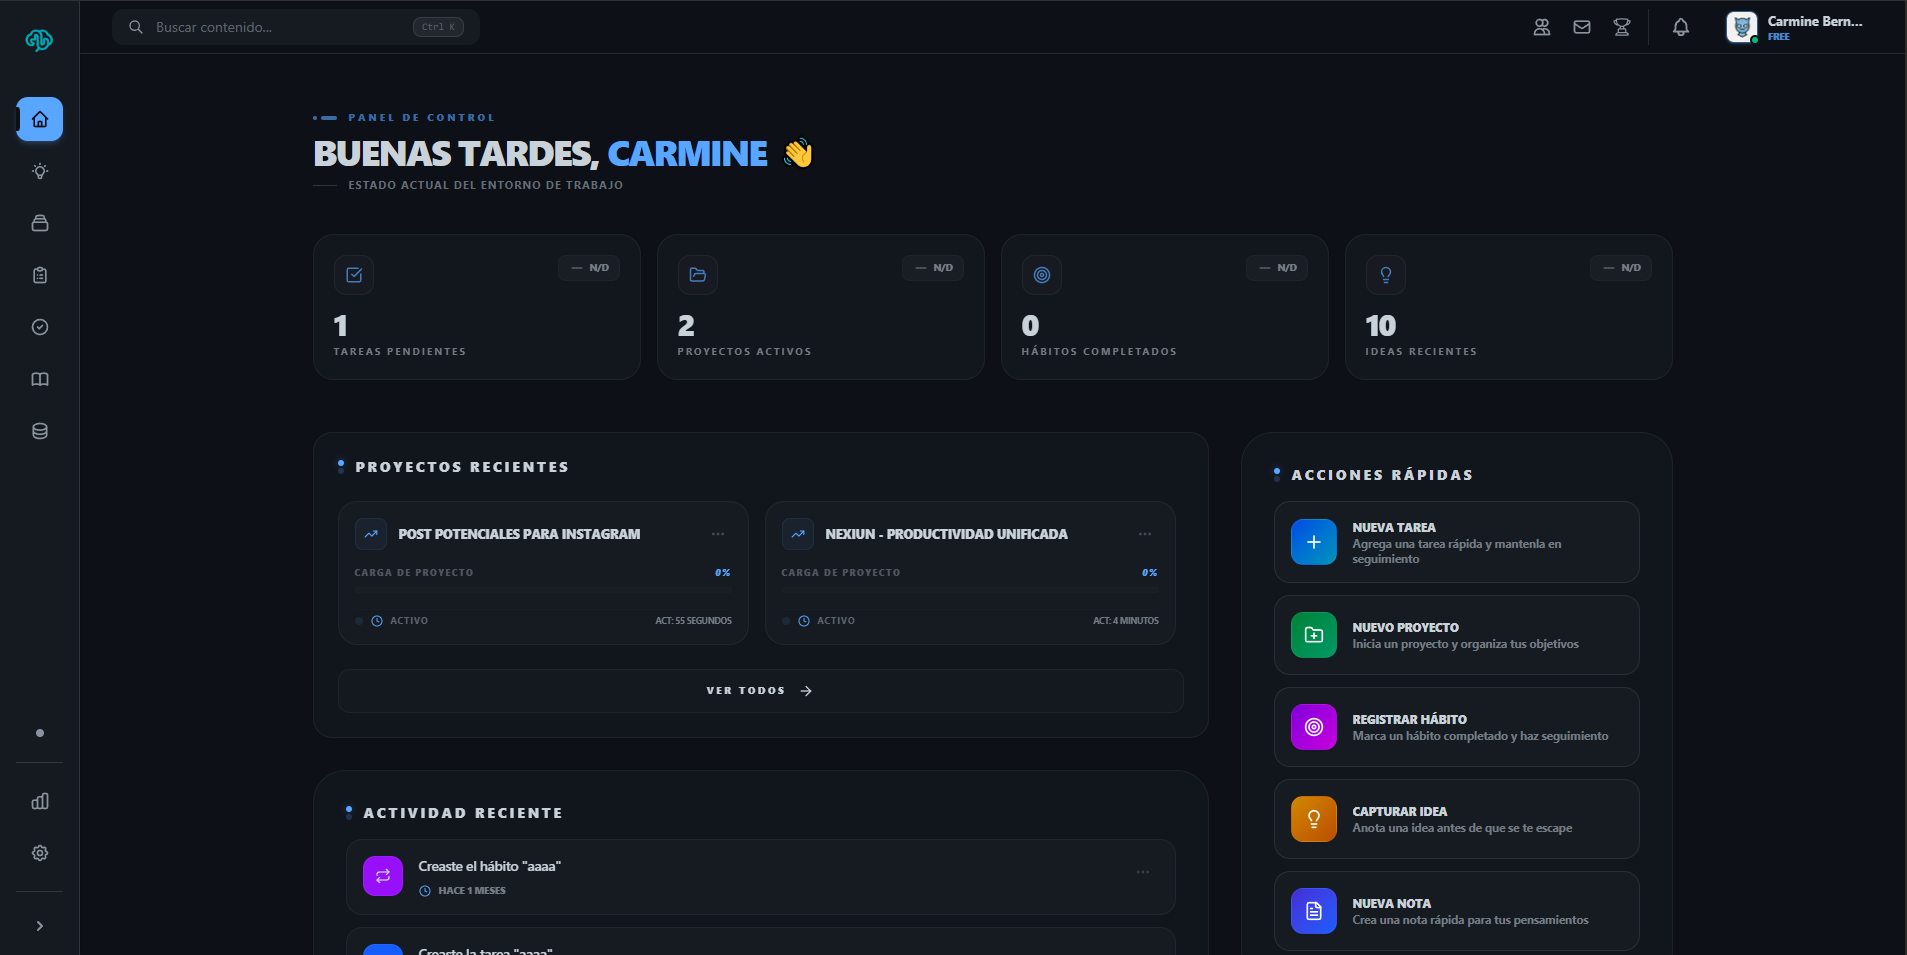The image size is (1907, 955).
Task: Open the options menu on POST POTENCIALES PARA INSTAGRAM
Action: (x=720, y=533)
